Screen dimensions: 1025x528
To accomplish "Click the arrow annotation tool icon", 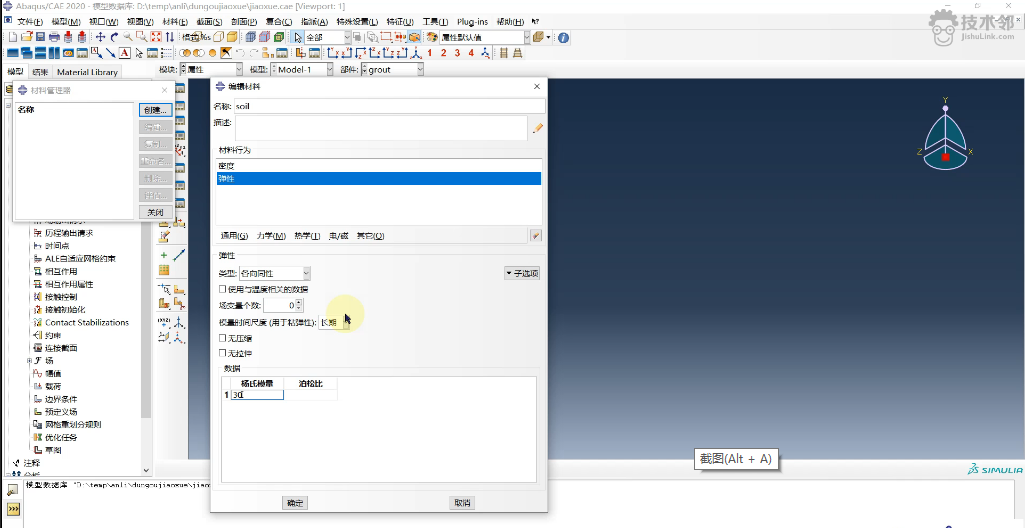I will click(110, 53).
